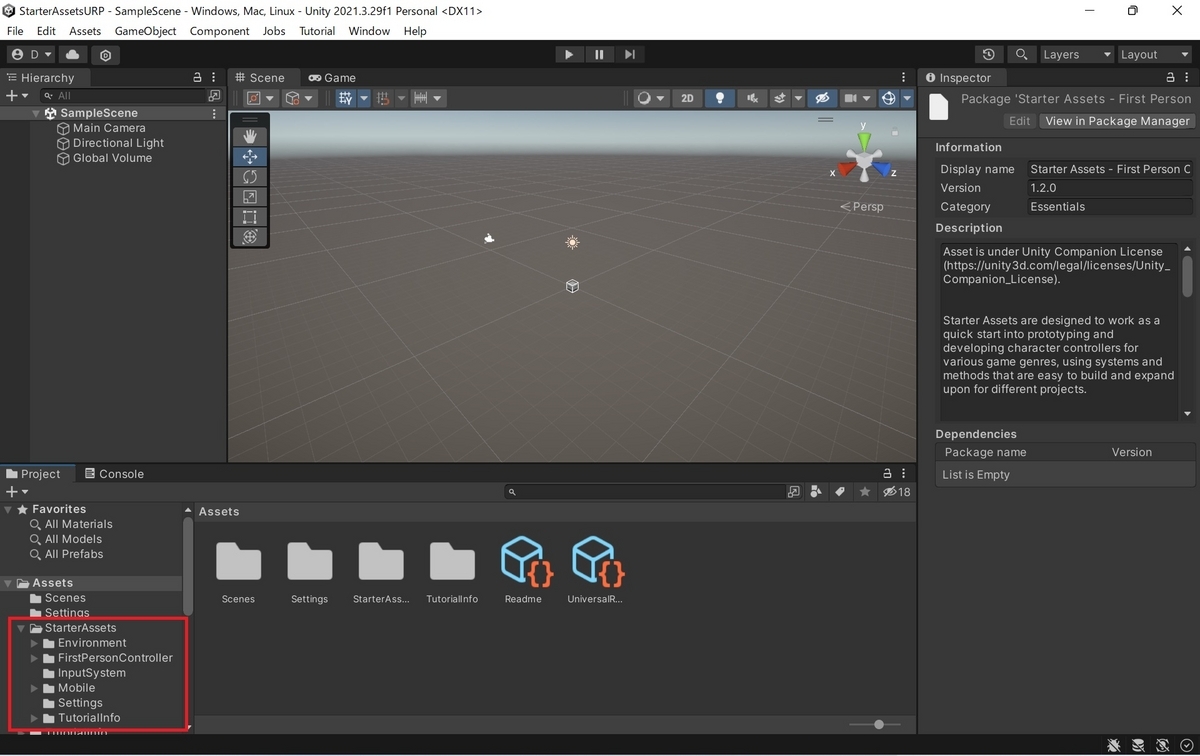Screen dimensions: 1200x756
Task: Click View in Package Manager
Action: point(1116,121)
